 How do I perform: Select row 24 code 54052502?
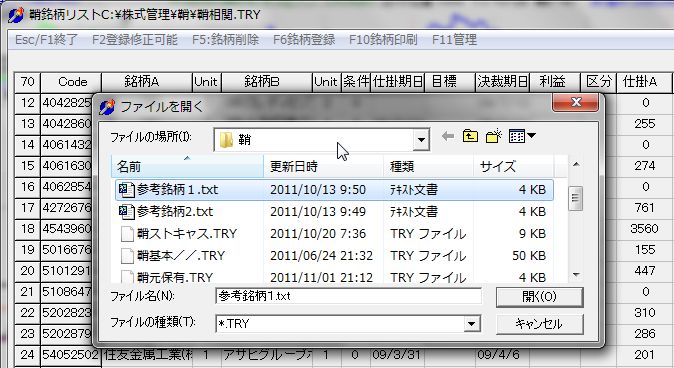pos(71,355)
